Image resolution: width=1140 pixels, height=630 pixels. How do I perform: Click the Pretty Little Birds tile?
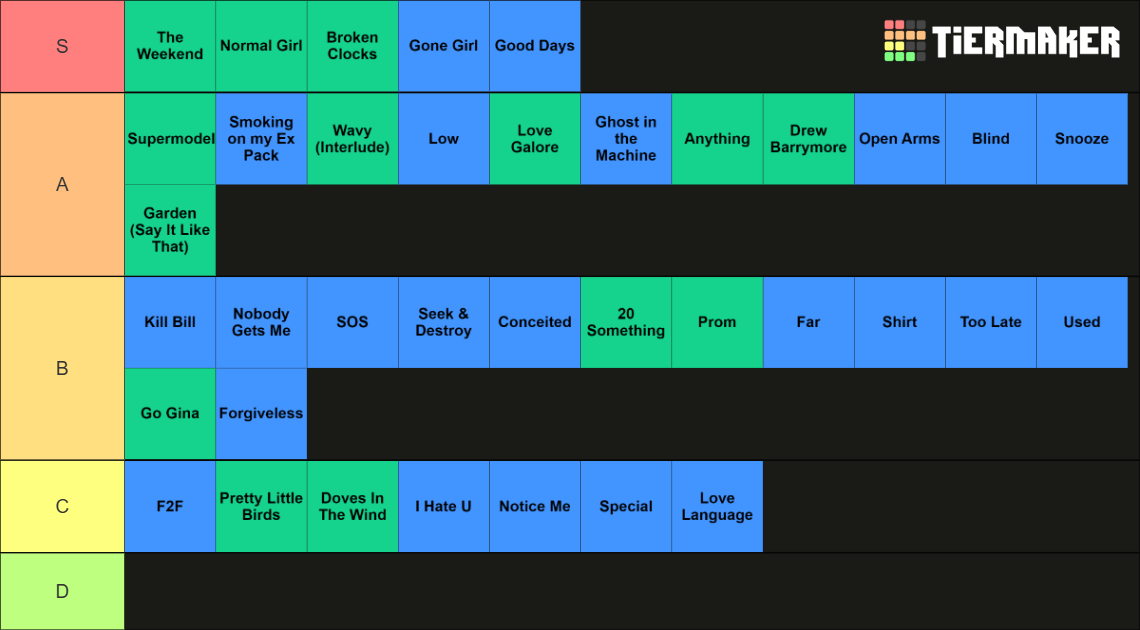click(x=261, y=506)
